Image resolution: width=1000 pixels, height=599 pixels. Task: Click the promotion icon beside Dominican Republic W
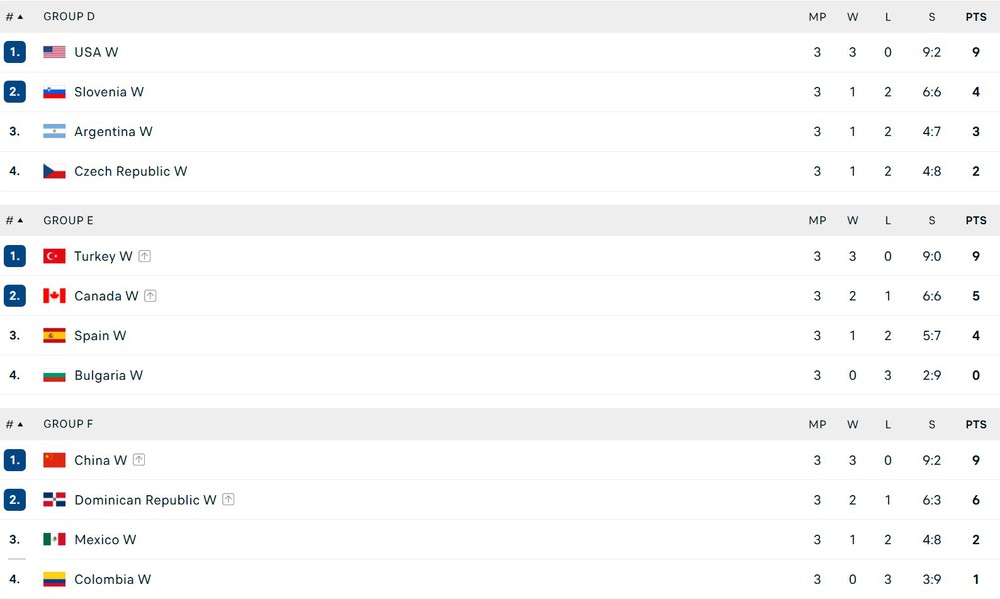click(228, 499)
